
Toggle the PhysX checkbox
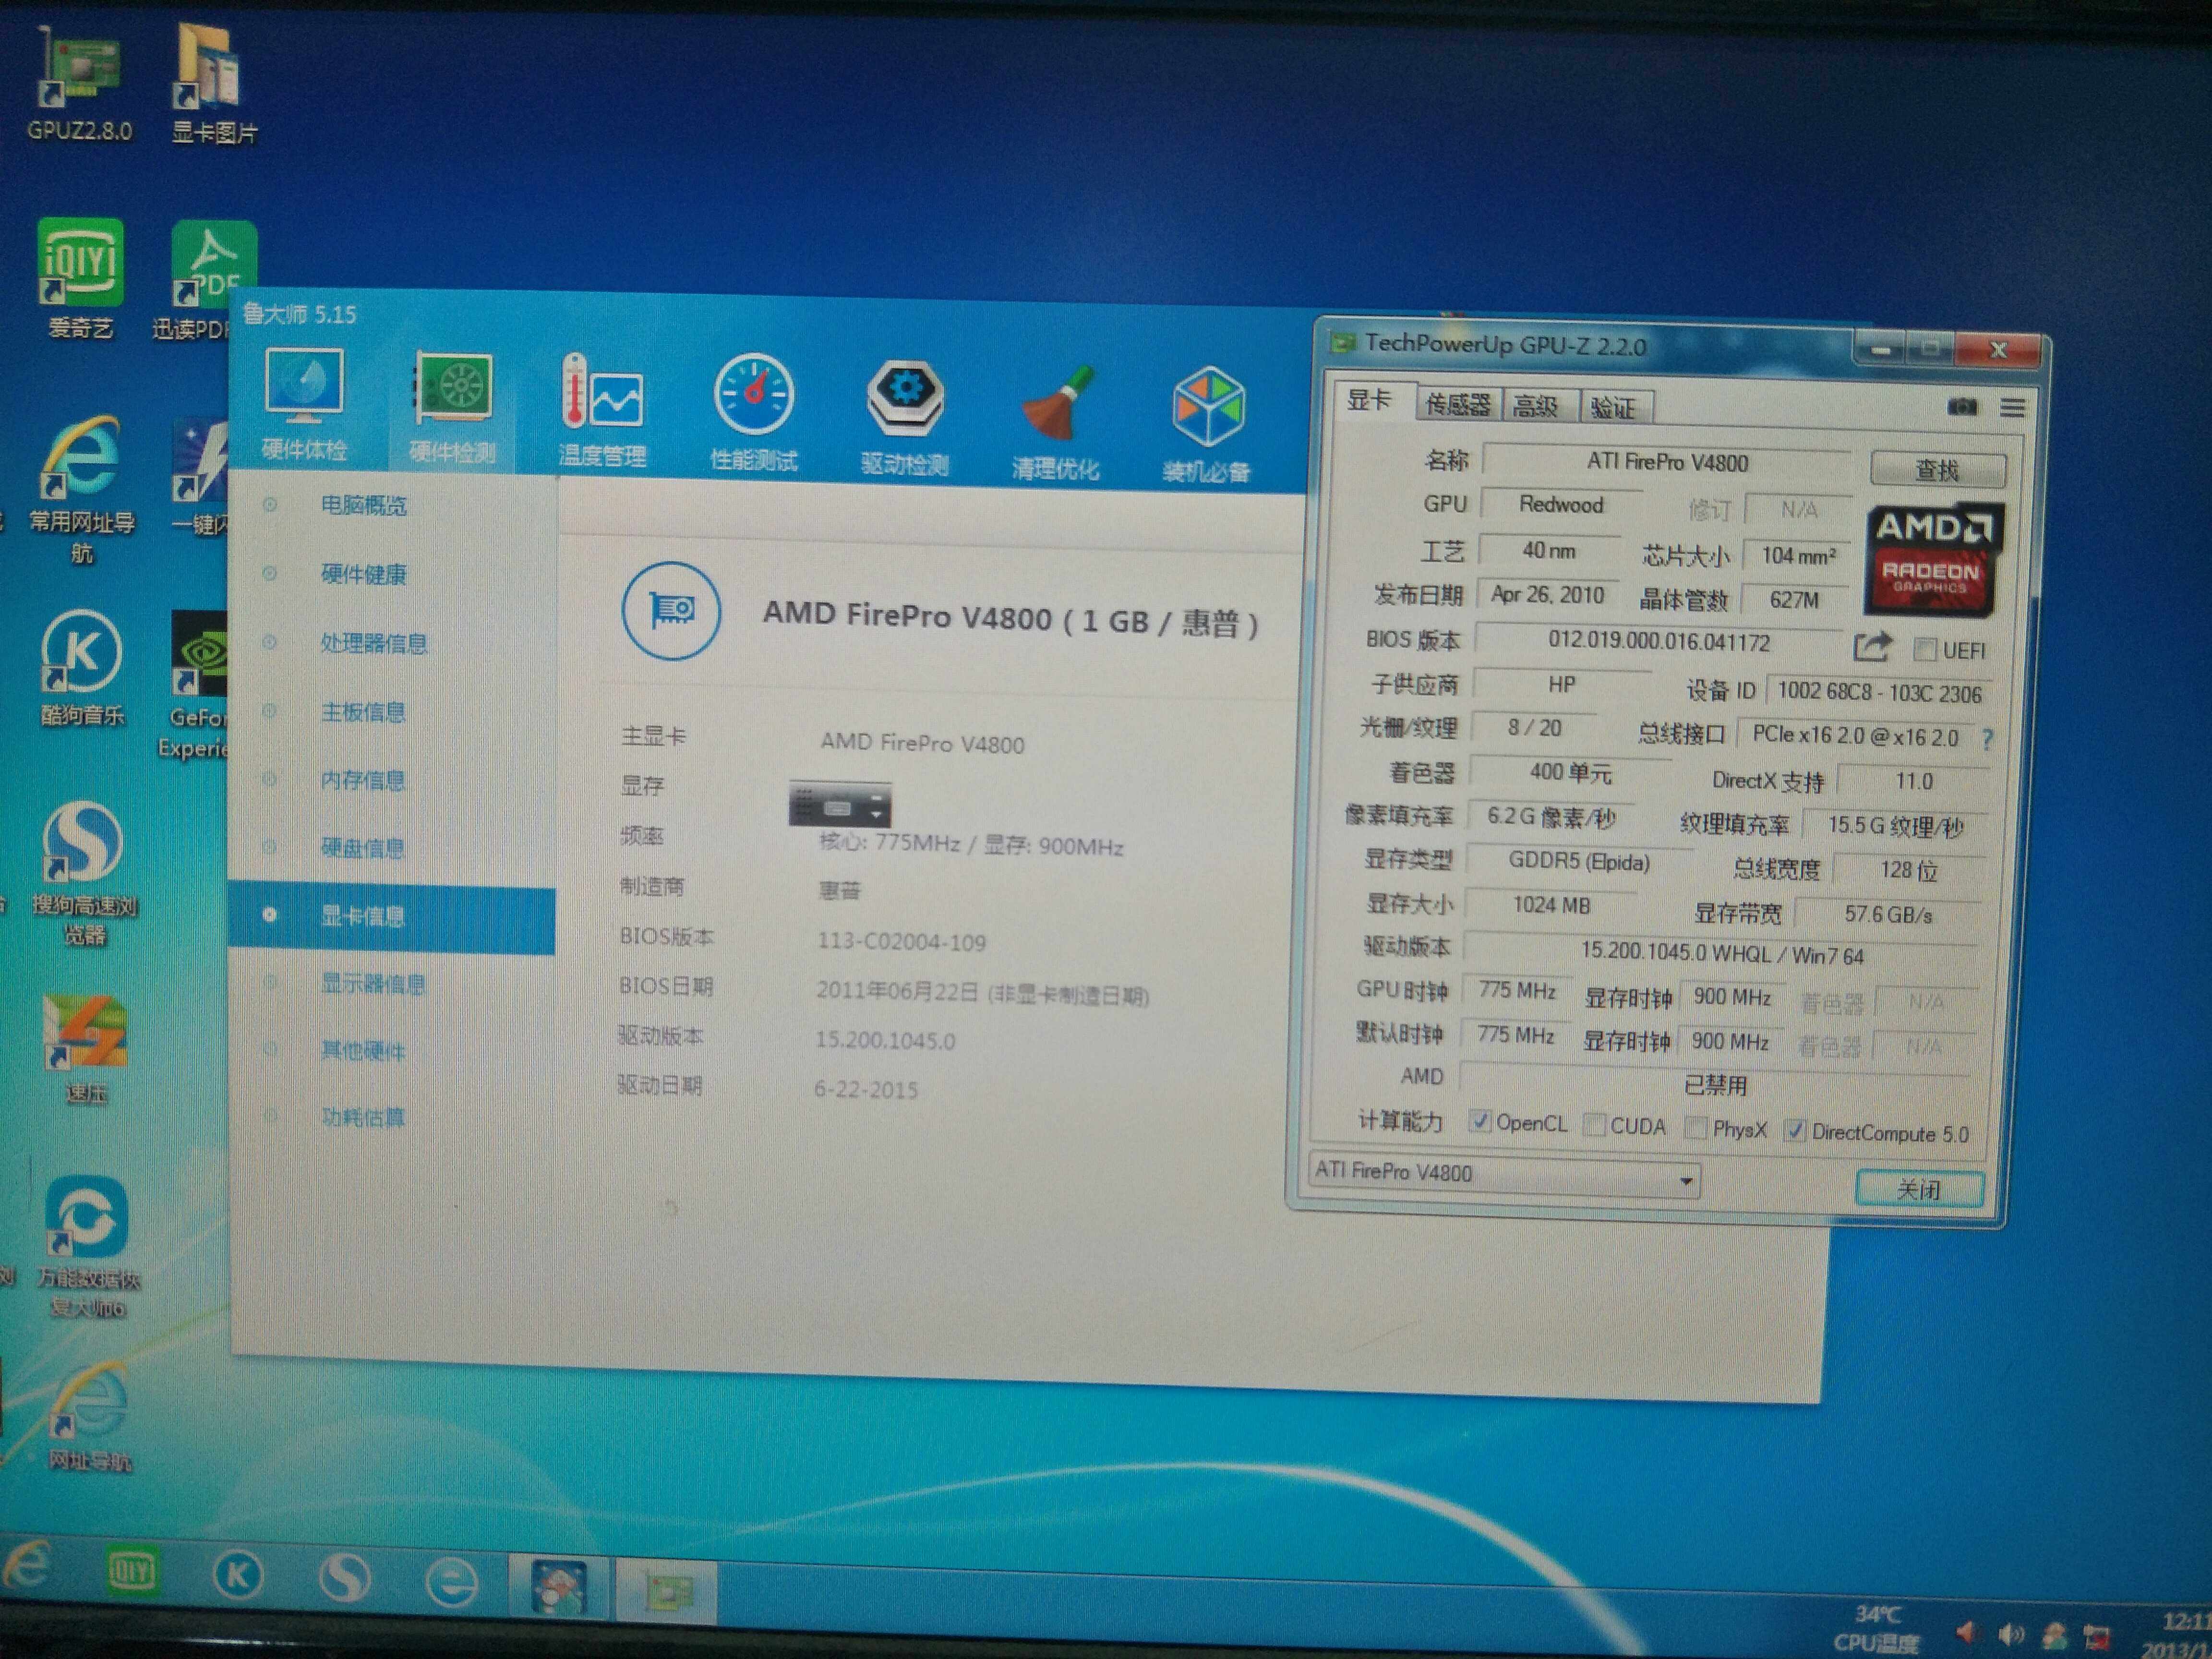click(1696, 1128)
